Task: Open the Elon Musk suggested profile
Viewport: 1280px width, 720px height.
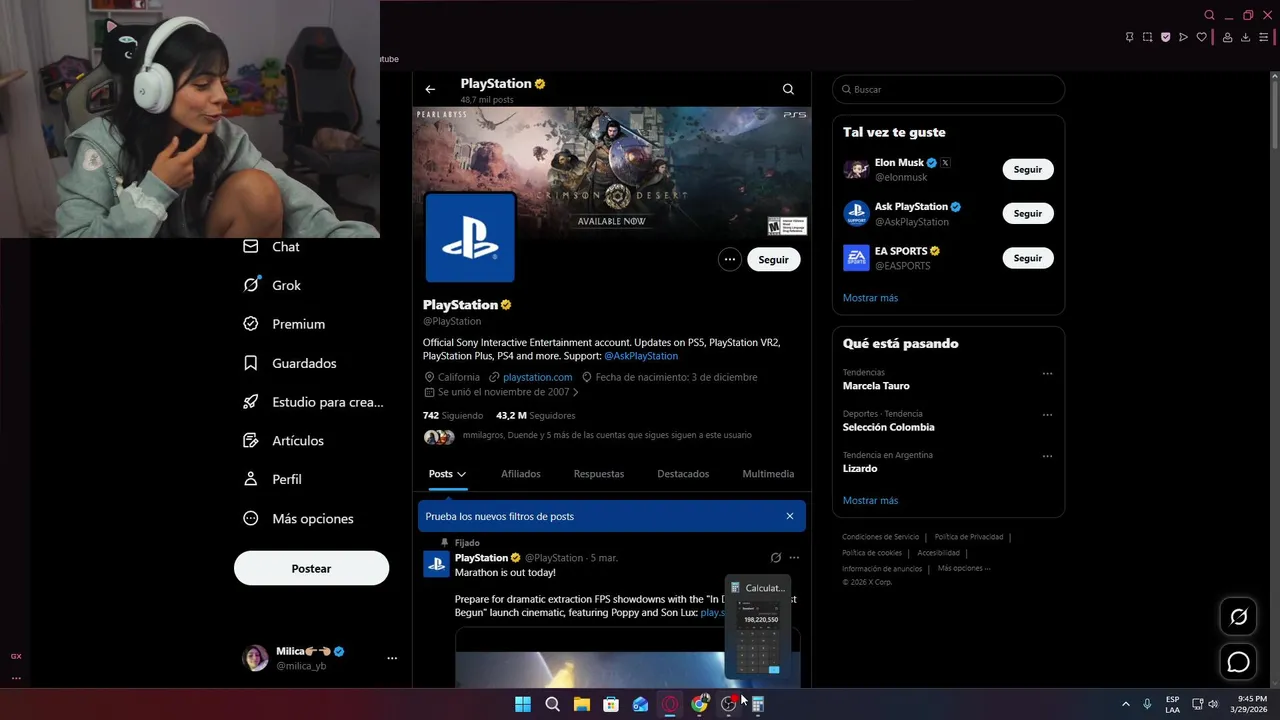Action: pos(899,163)
